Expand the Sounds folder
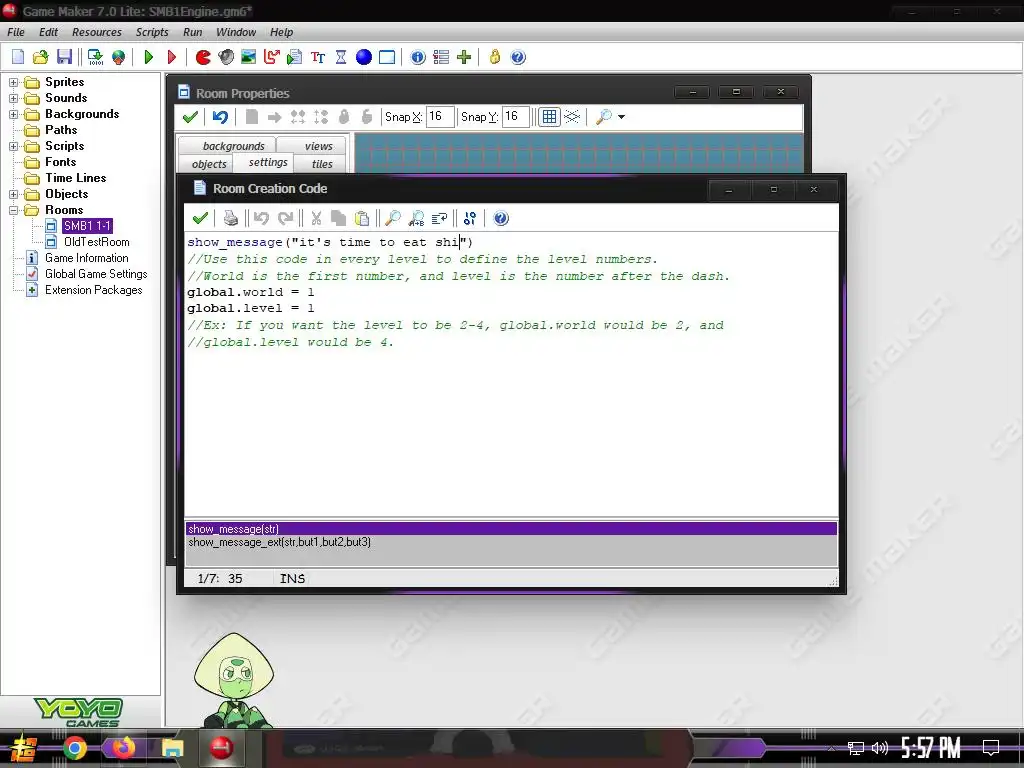1024x768 pixels. 13,98
